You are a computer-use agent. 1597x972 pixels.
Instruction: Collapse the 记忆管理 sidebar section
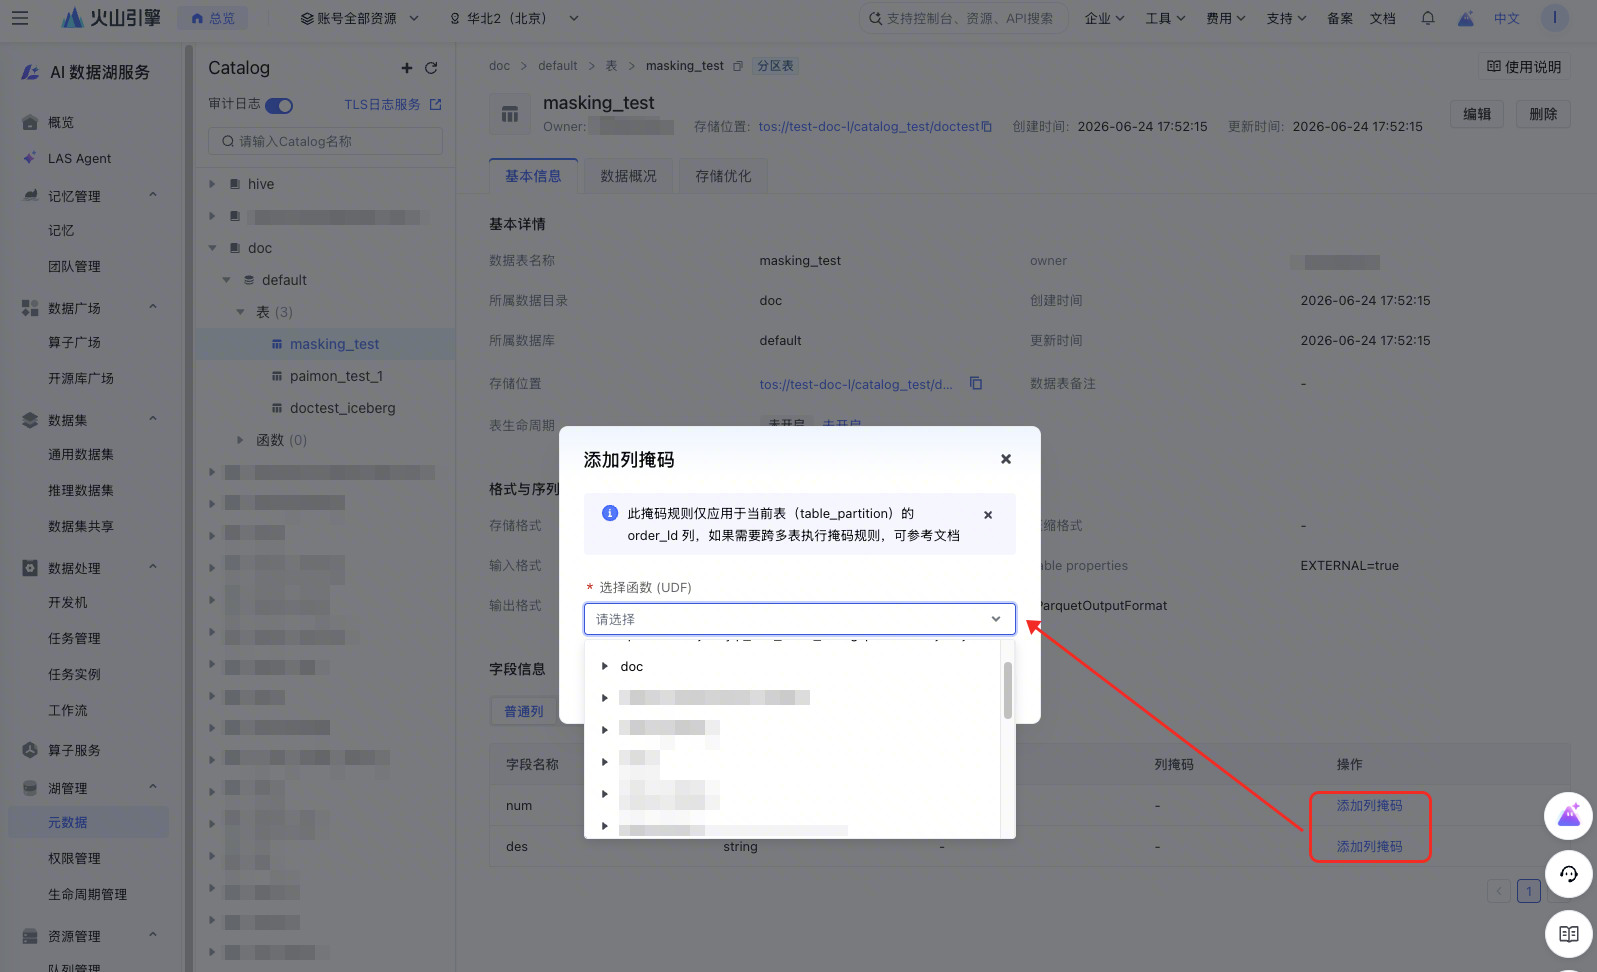tap(153, 195)
